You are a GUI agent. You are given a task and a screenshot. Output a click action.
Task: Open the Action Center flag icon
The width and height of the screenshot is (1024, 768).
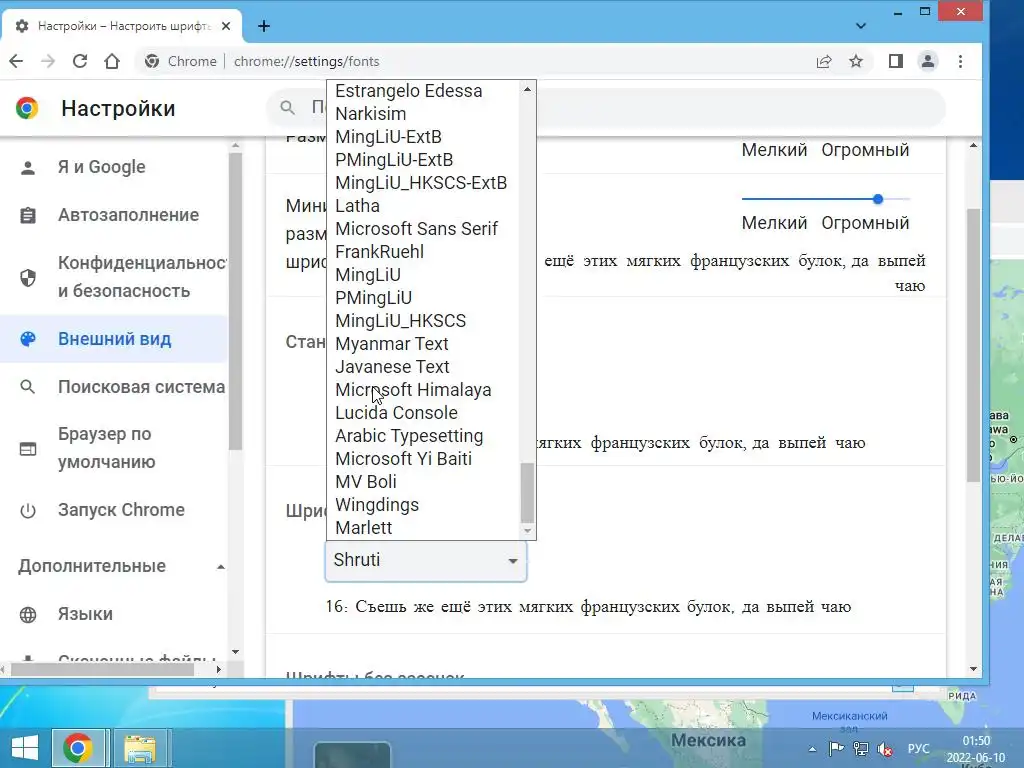pos(836,748)
